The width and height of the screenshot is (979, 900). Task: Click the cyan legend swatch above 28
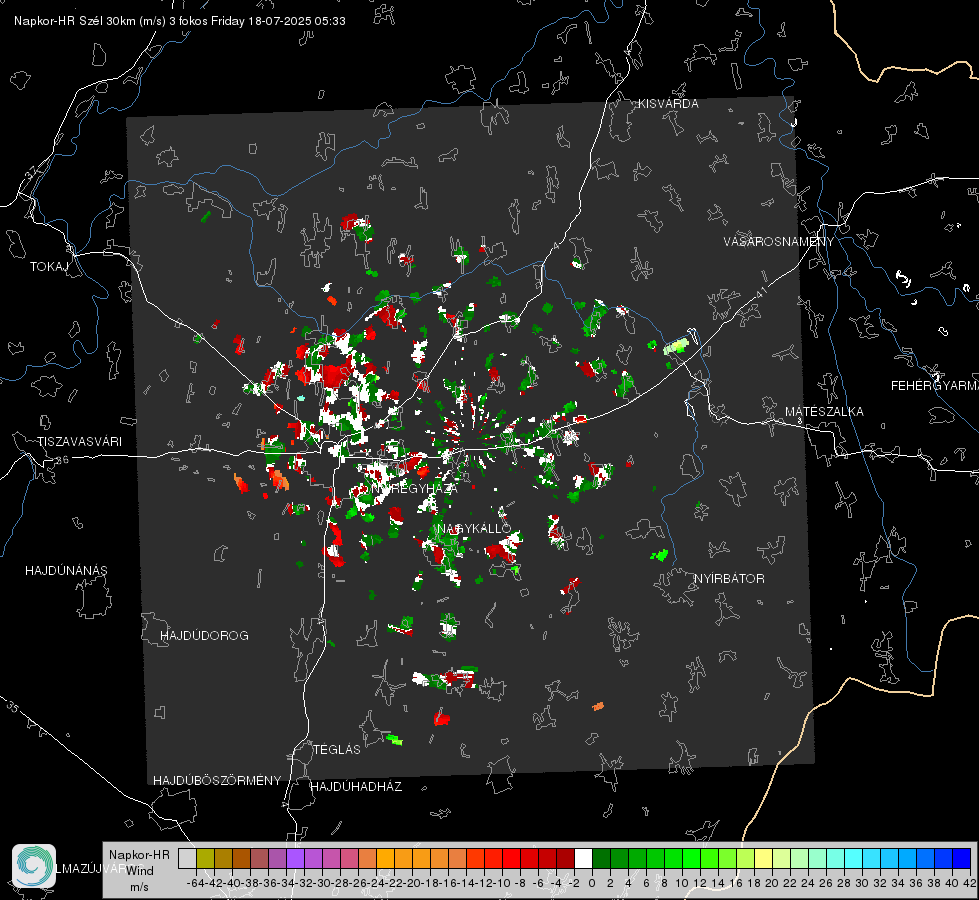tap(854, 858)
